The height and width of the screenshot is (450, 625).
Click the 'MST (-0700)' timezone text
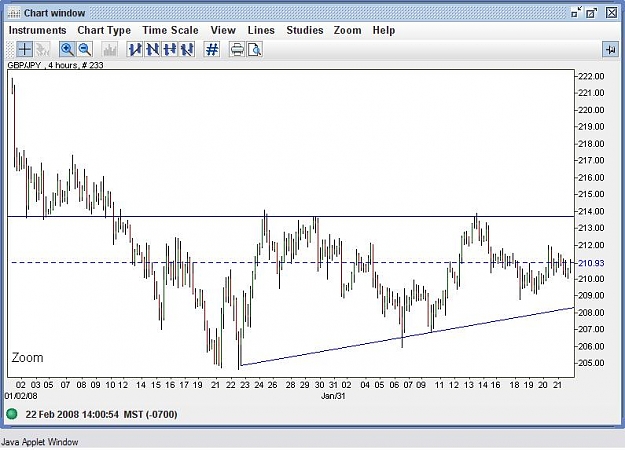pos(150,414)
